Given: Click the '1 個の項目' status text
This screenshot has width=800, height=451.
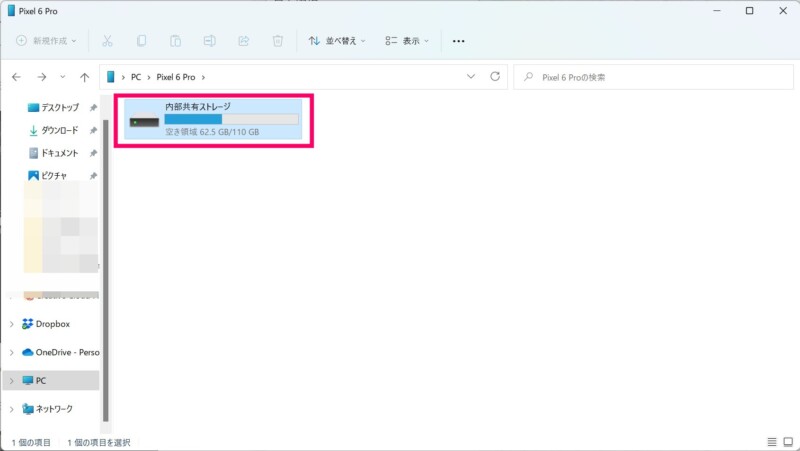Looking at the screenshot, I should 31,442.
